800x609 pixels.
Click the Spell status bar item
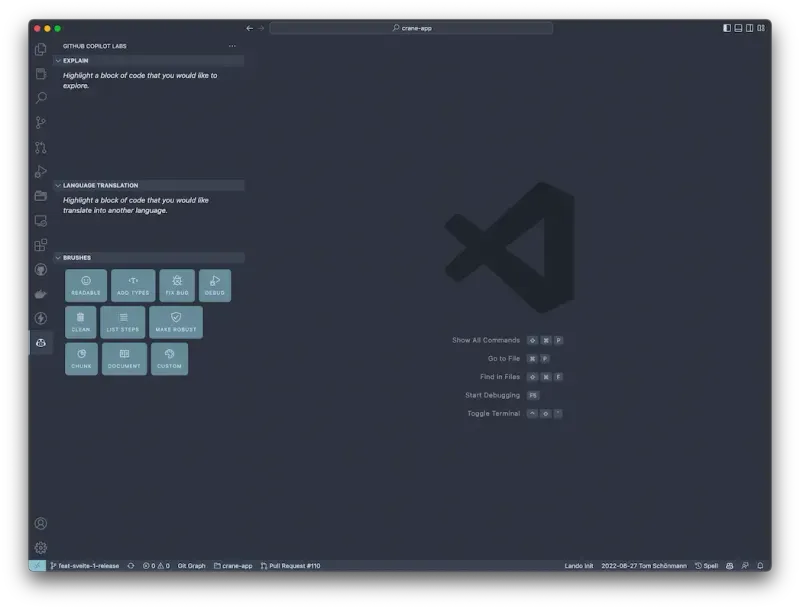(707, 566)
